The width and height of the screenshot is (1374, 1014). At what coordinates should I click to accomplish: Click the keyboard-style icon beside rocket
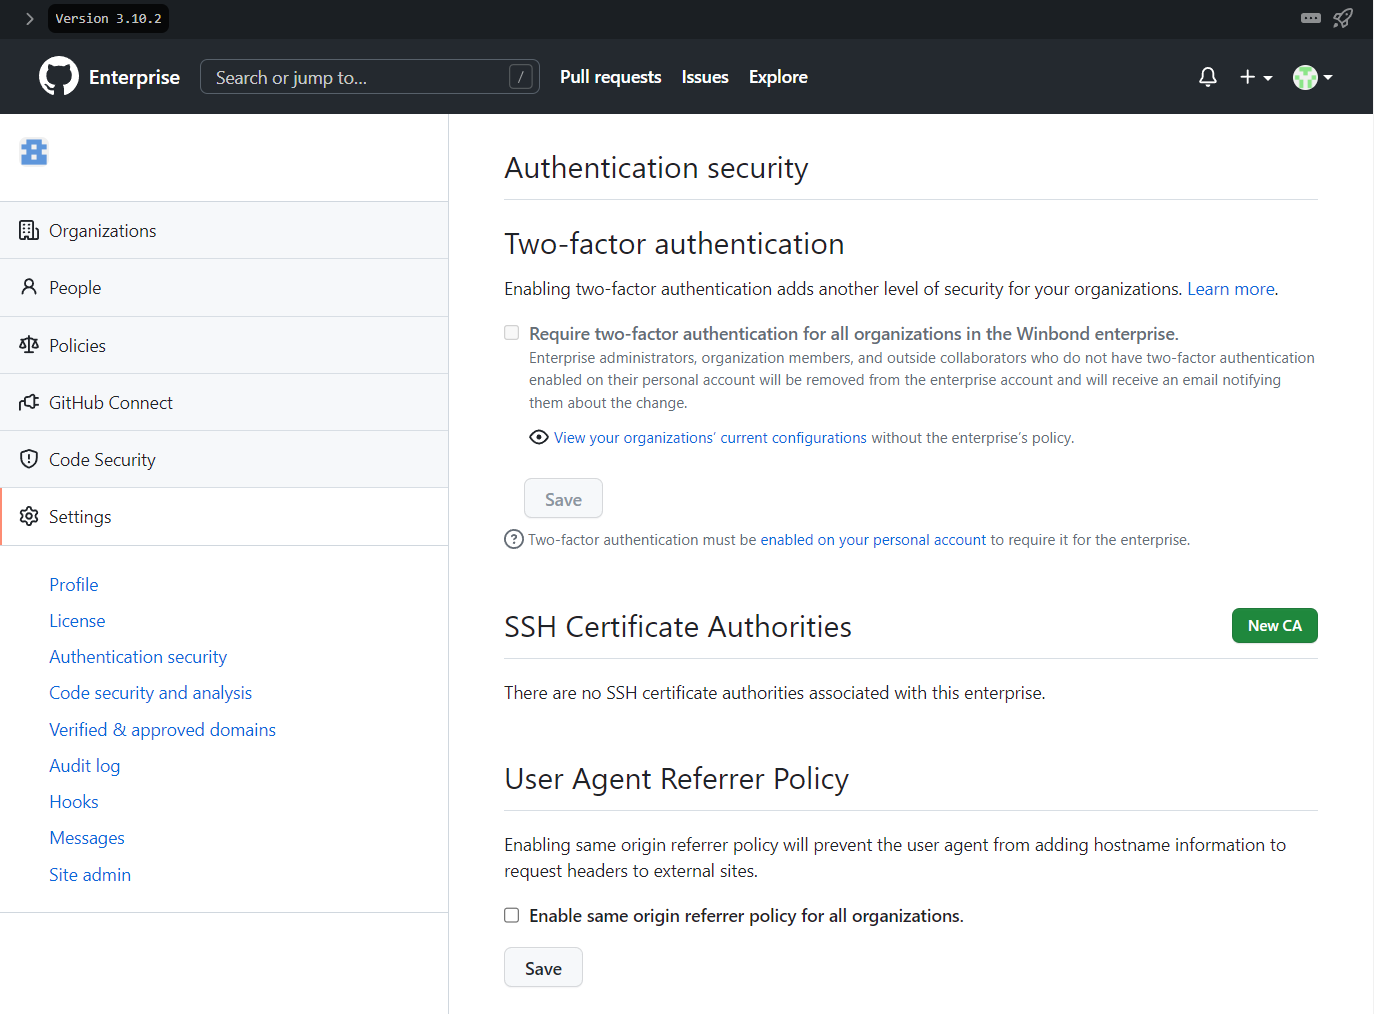click(x=1311, y=18)
